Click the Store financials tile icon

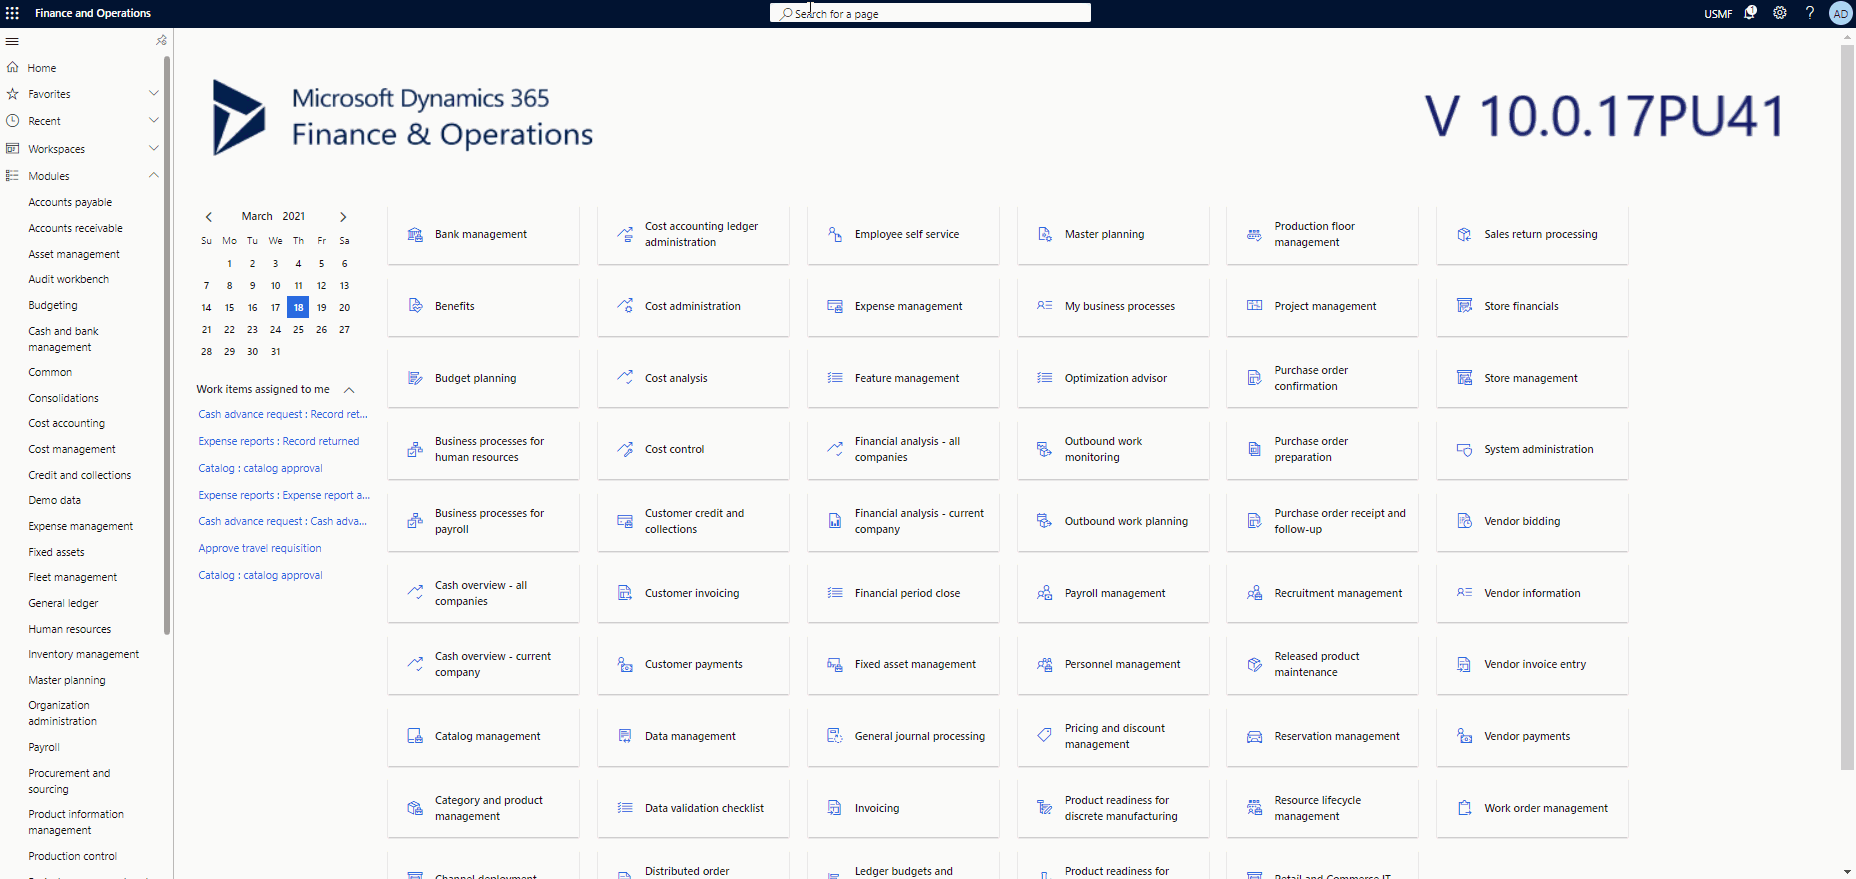click(x=1465, y=306)
